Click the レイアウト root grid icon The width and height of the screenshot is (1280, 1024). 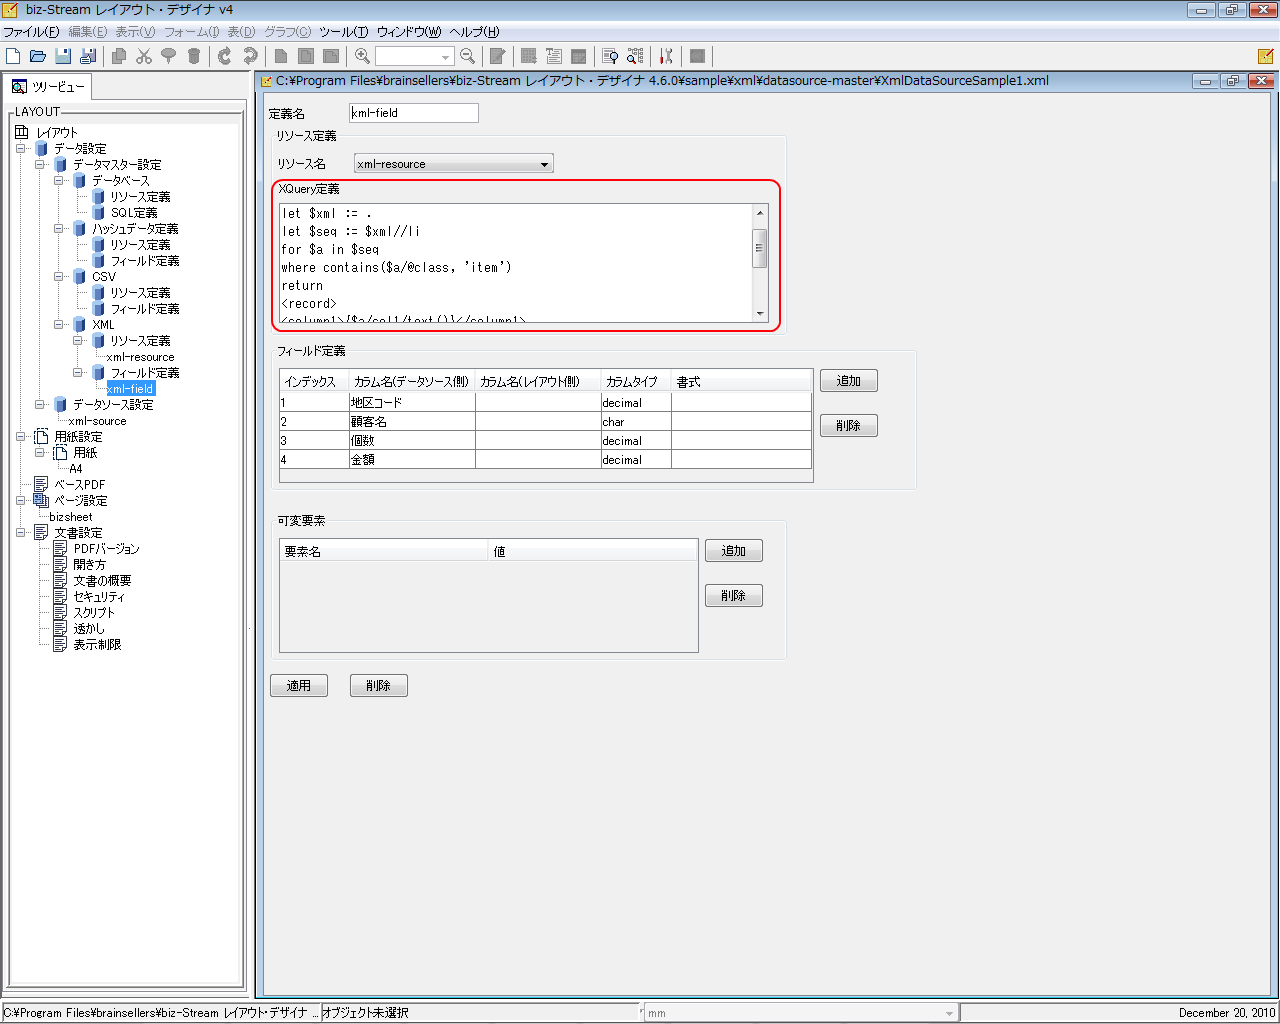tap(22, 132)
